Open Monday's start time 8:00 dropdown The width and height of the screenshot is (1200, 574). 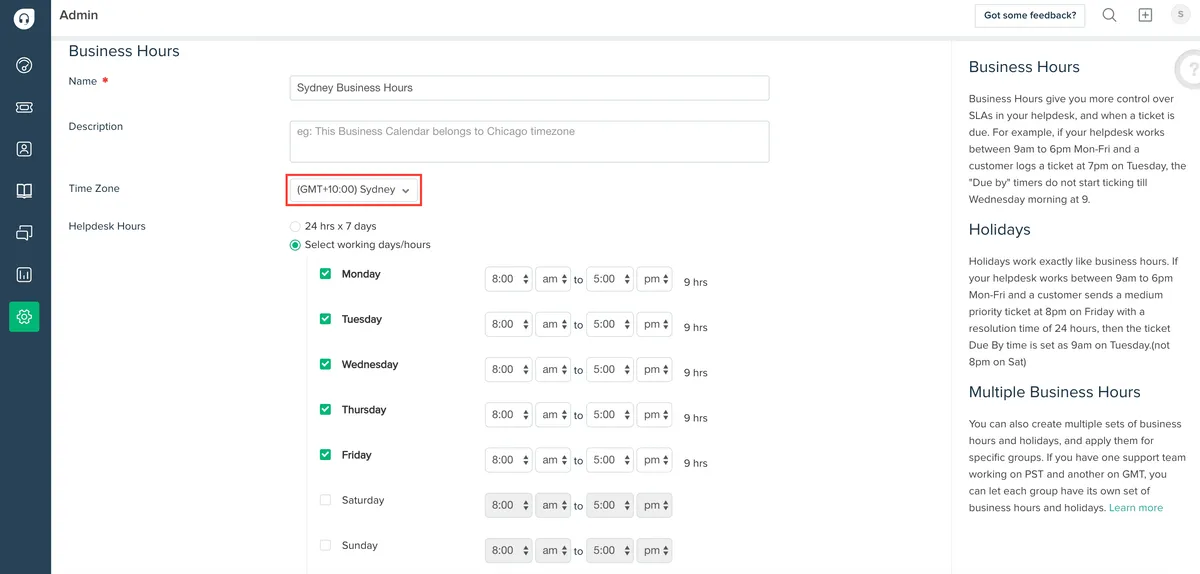point(509,279)
